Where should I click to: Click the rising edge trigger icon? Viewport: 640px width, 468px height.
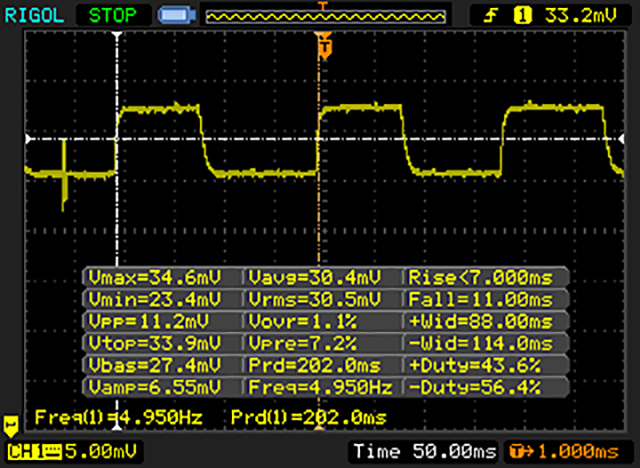coord(491,16)
